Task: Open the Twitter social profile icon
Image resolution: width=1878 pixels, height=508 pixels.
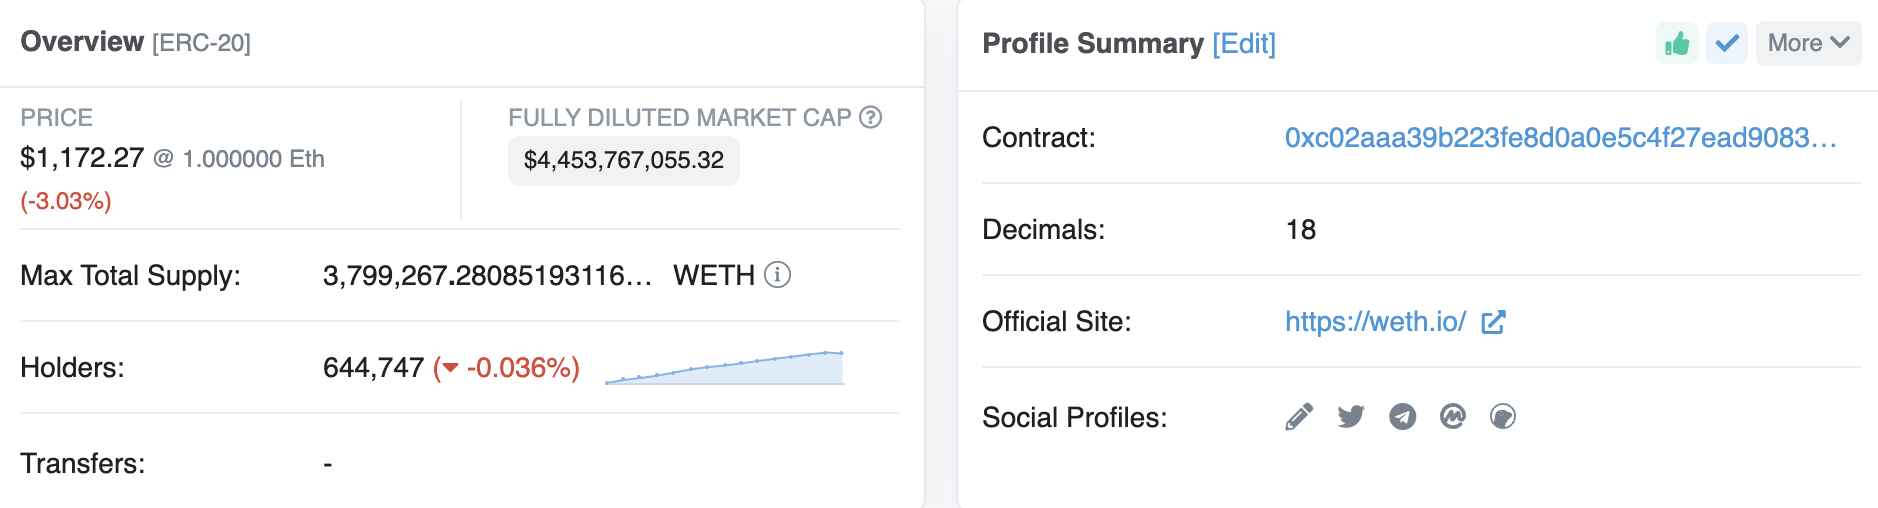Action: pos(1351,417)
